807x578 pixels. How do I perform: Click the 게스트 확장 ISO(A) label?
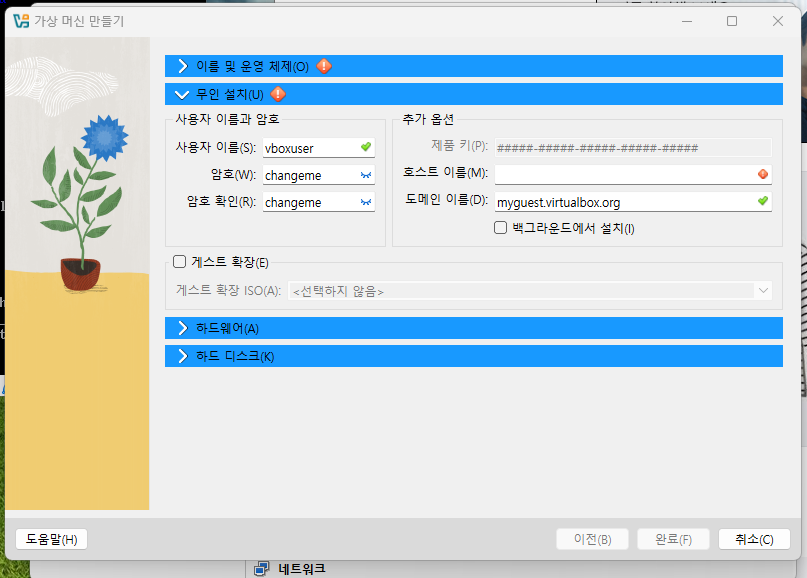[229, 290]
